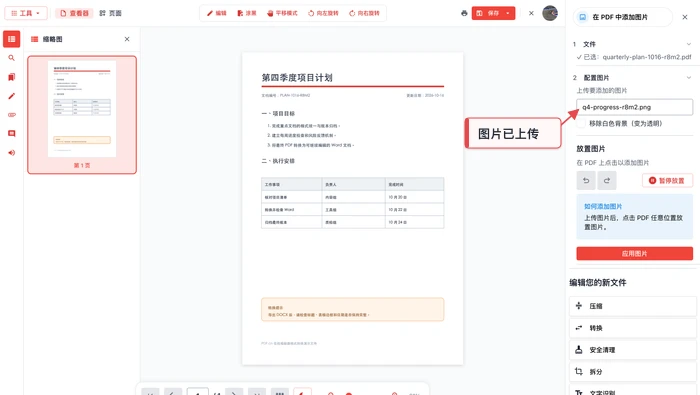Collapse the 配置图片 step section chevron
Screen dimensions: 700x395
[689, 78]
